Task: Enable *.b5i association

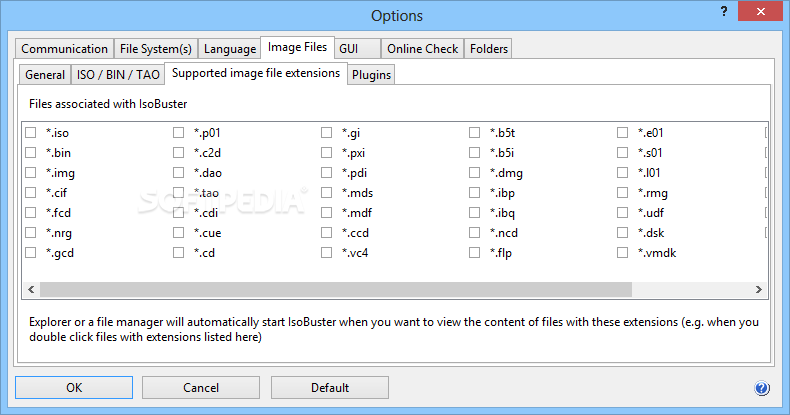Action: 474,153
